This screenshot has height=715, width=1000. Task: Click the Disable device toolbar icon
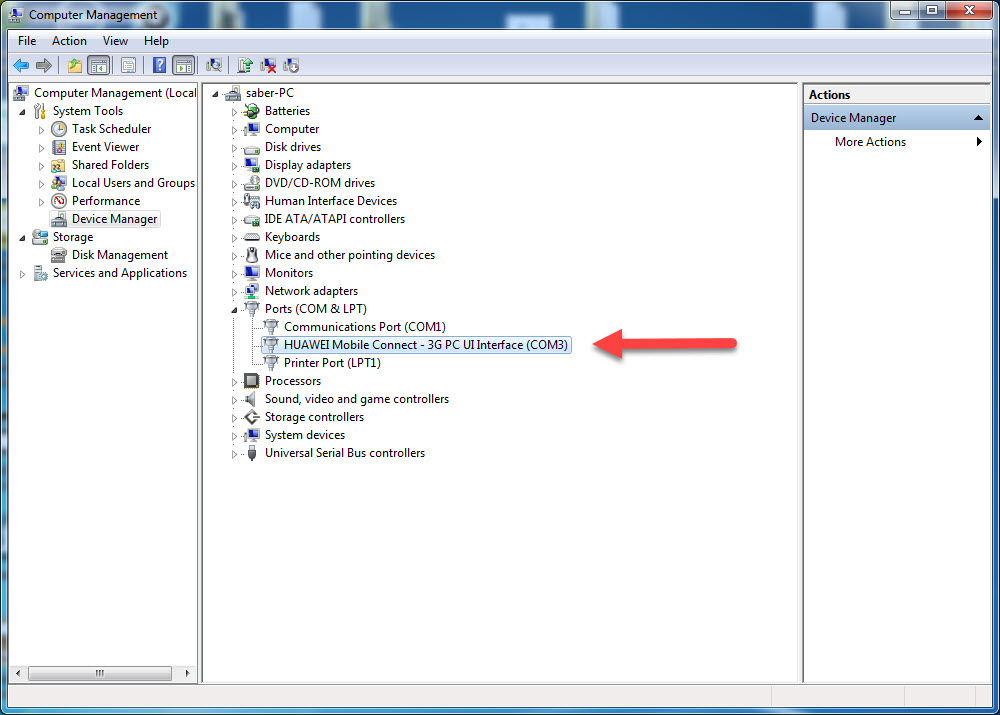point(291,65)
